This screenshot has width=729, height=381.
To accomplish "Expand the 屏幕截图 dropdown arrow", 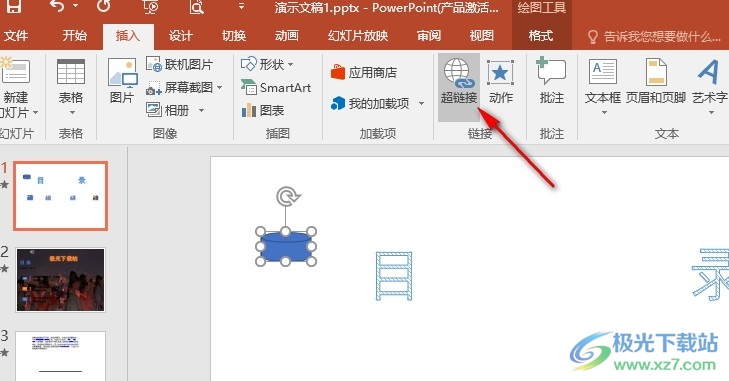I will [x=219, y=87].
